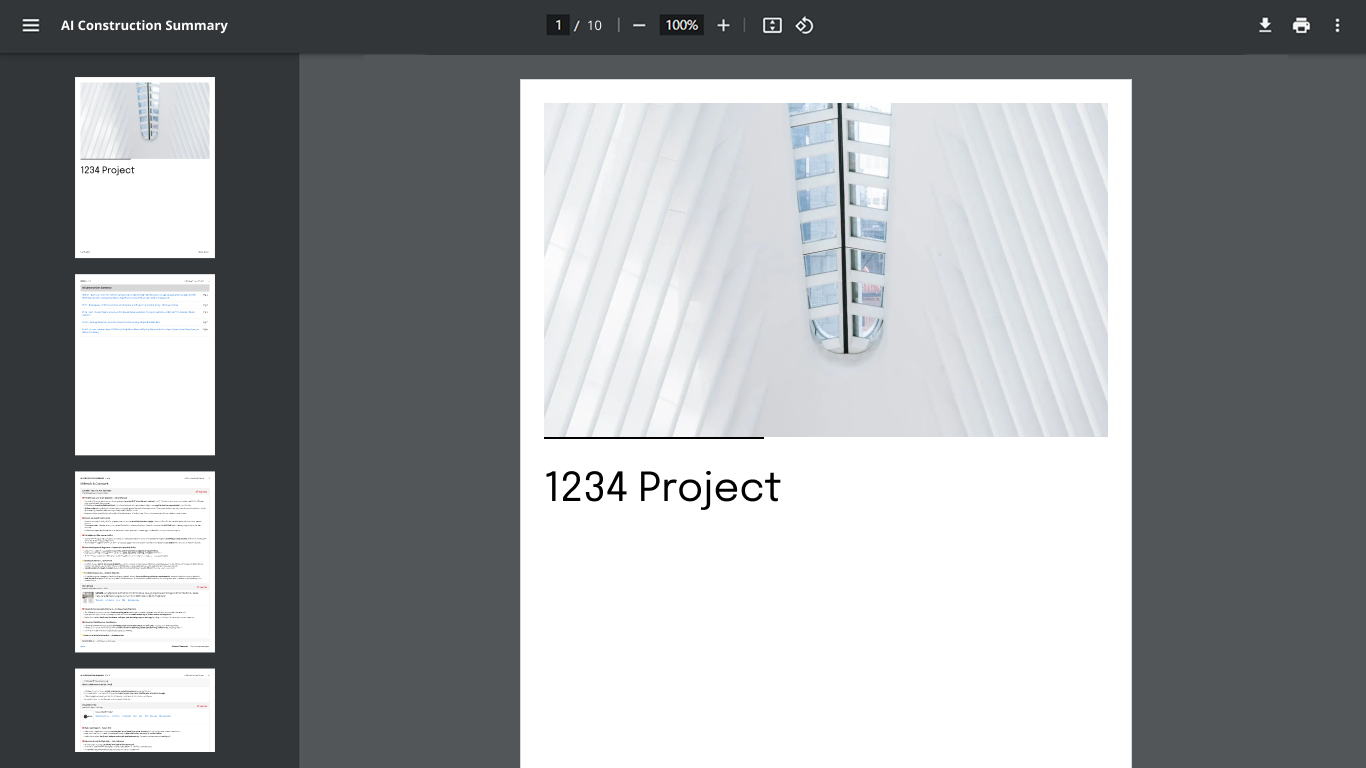Click the zoom in plus icon
This screenshot has width=1366, height=768.
[723, 25]
